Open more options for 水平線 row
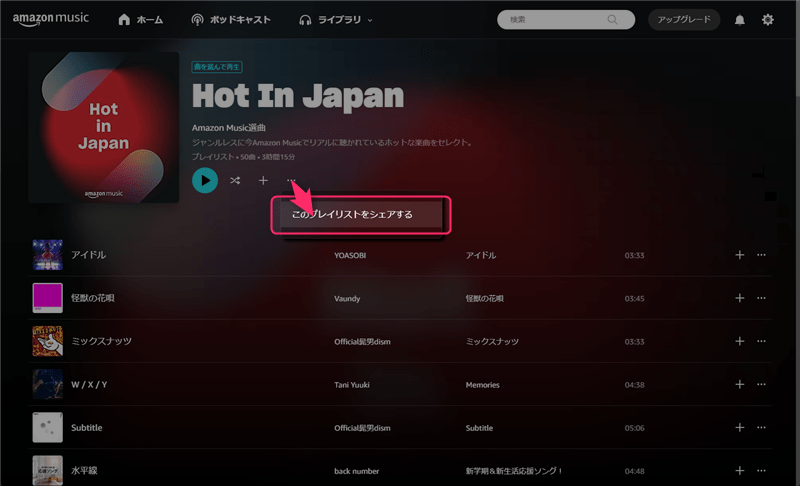 [761, 470]
